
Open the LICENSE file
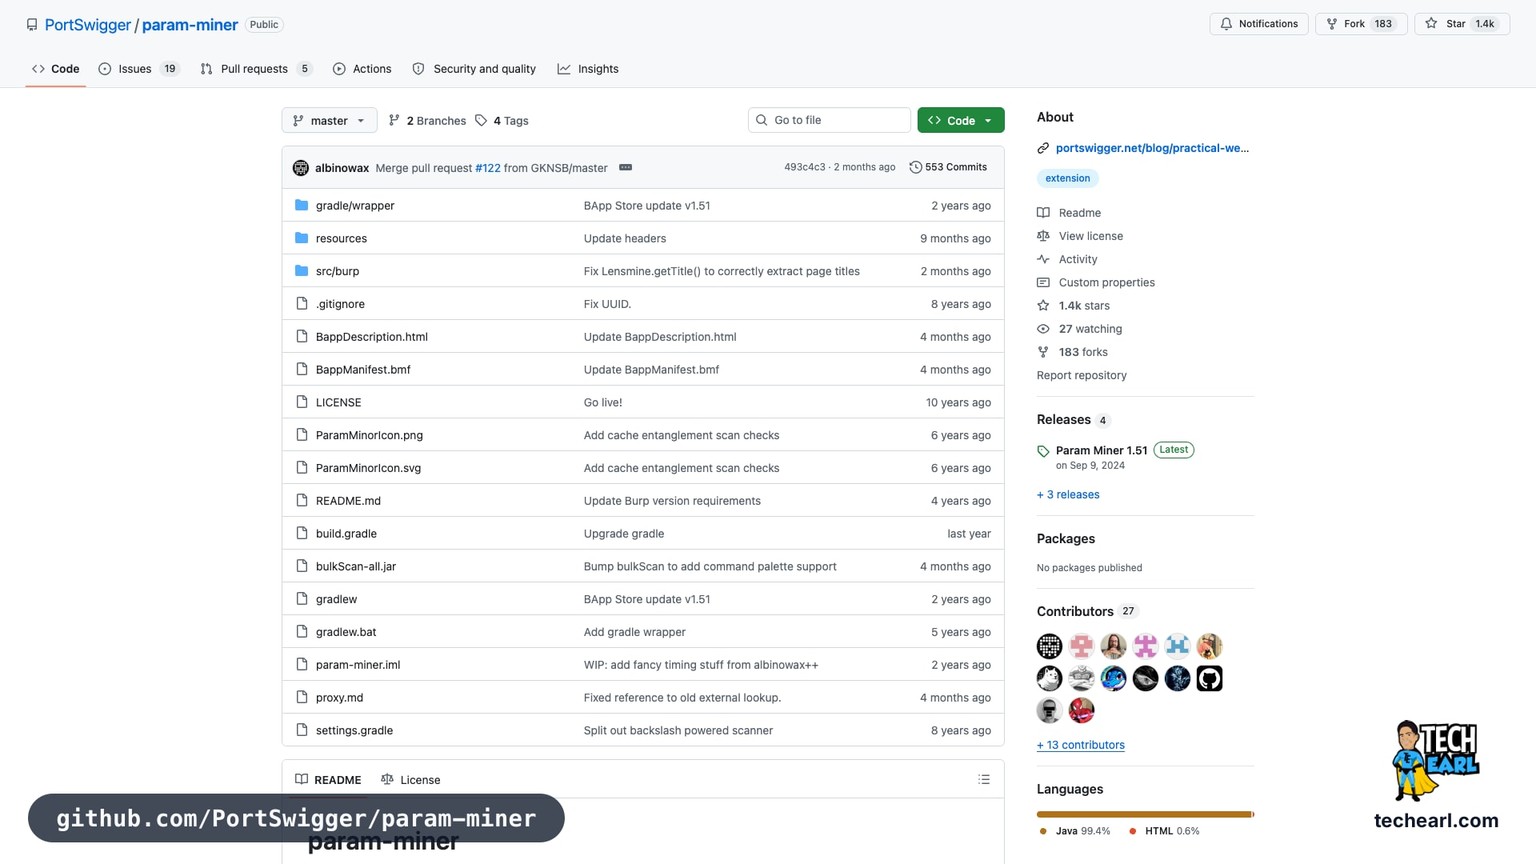(x=338, y=403)
